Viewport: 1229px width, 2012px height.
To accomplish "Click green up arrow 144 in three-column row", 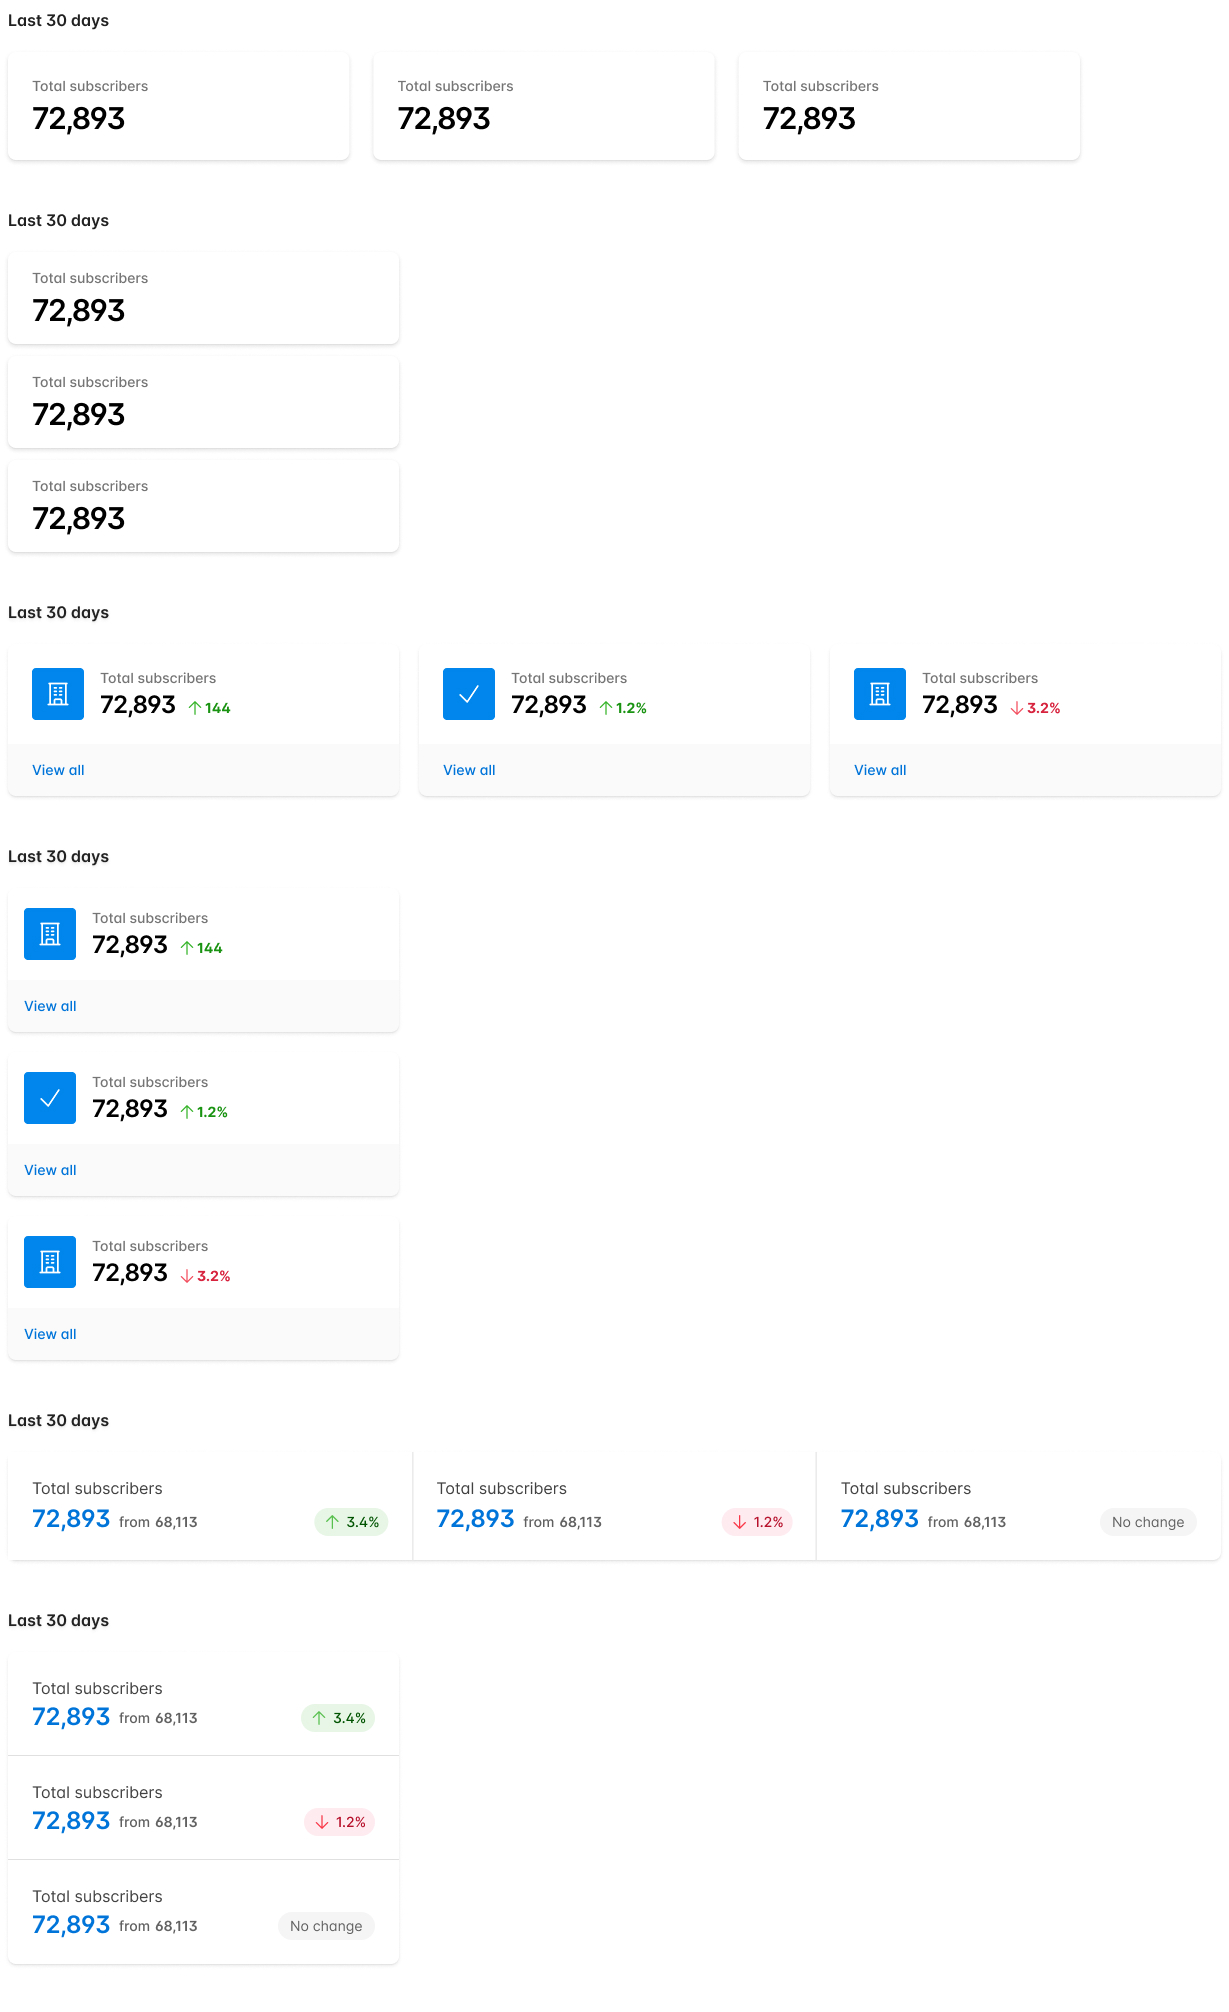I will click(x=210, y=708).
